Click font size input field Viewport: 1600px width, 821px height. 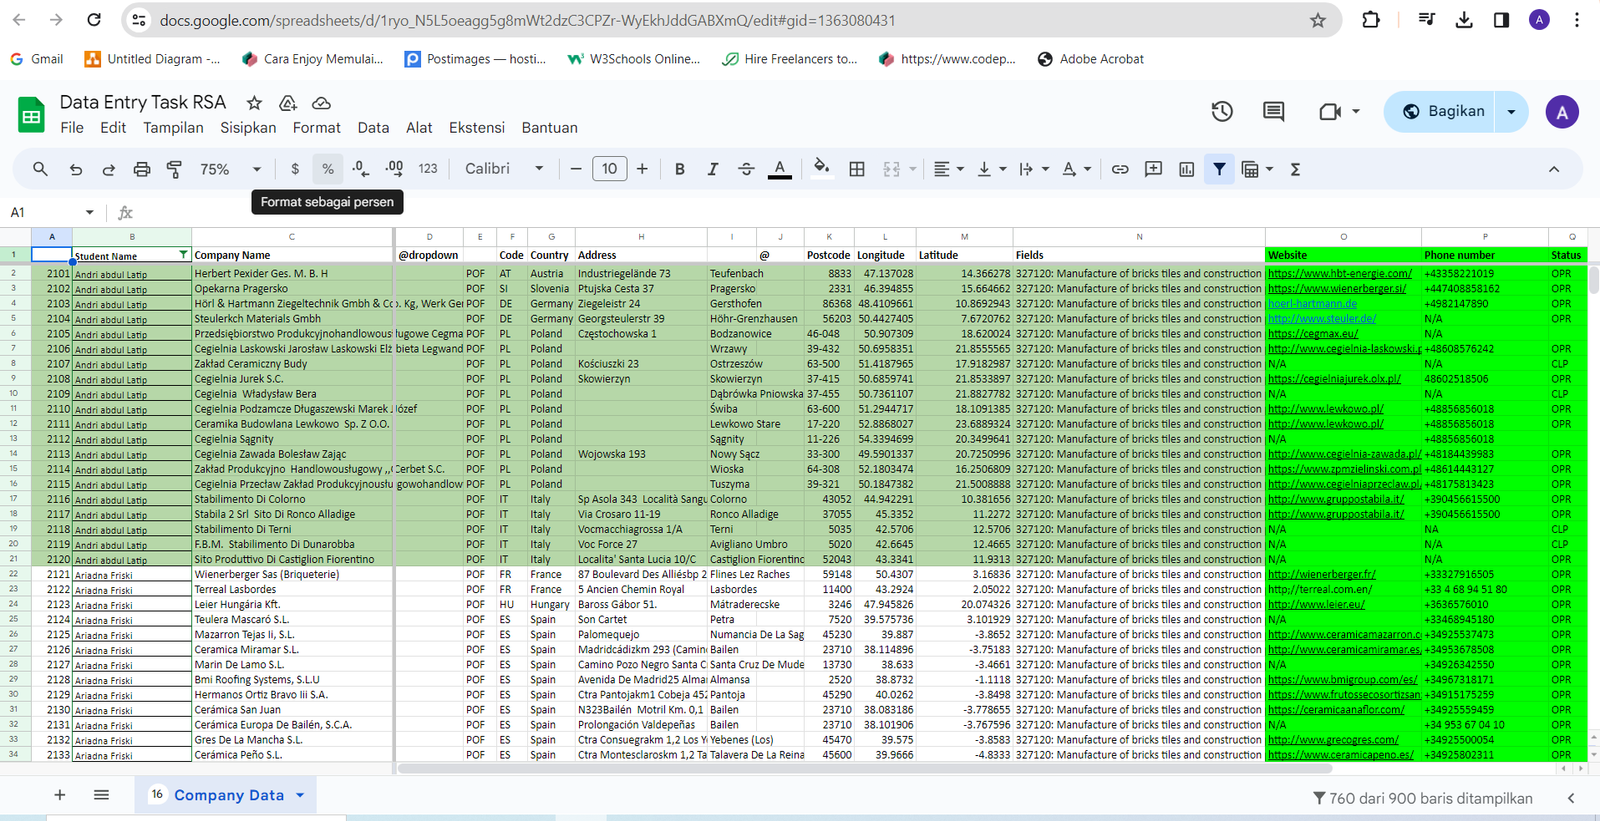pyautogui.click(x=610, y=169)
